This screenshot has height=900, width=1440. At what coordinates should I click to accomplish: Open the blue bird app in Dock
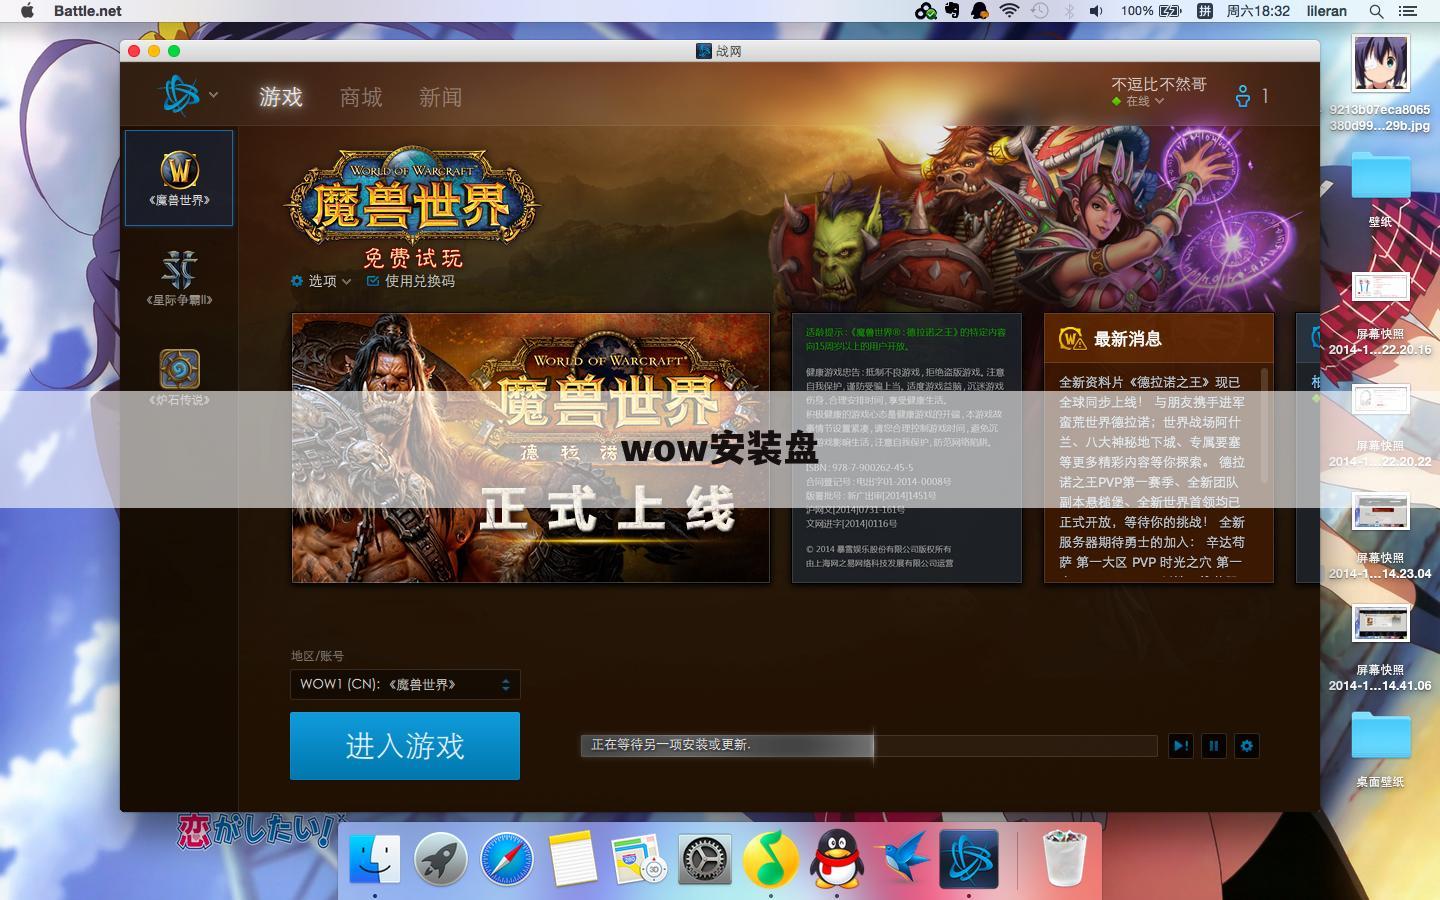[x=903, y=859]
